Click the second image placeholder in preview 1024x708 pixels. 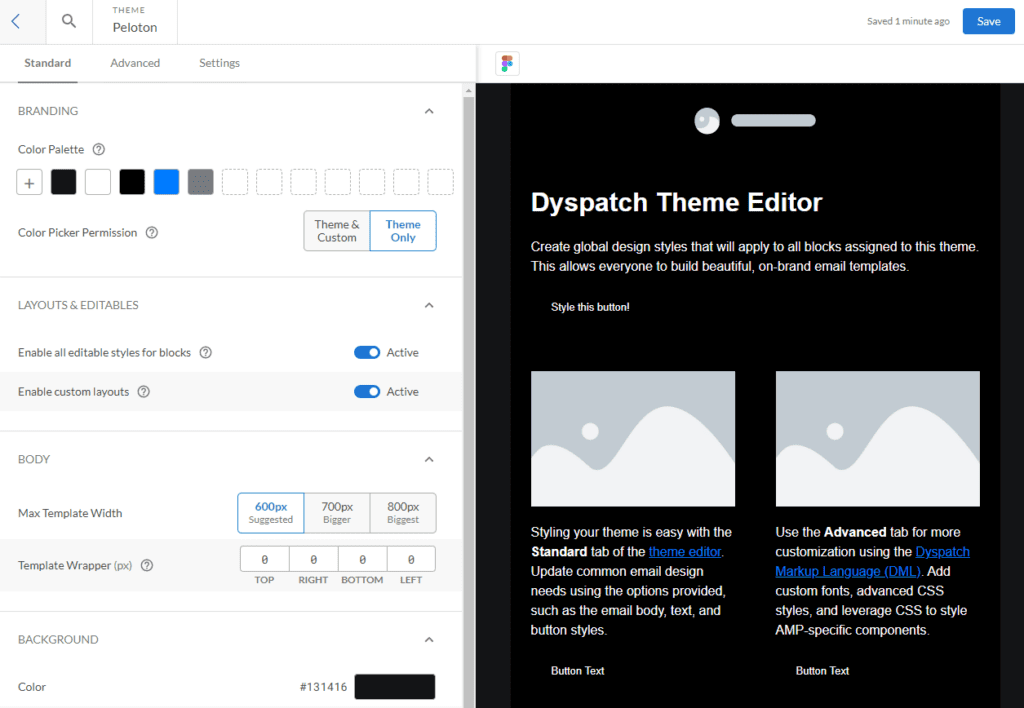click(878, 439)
